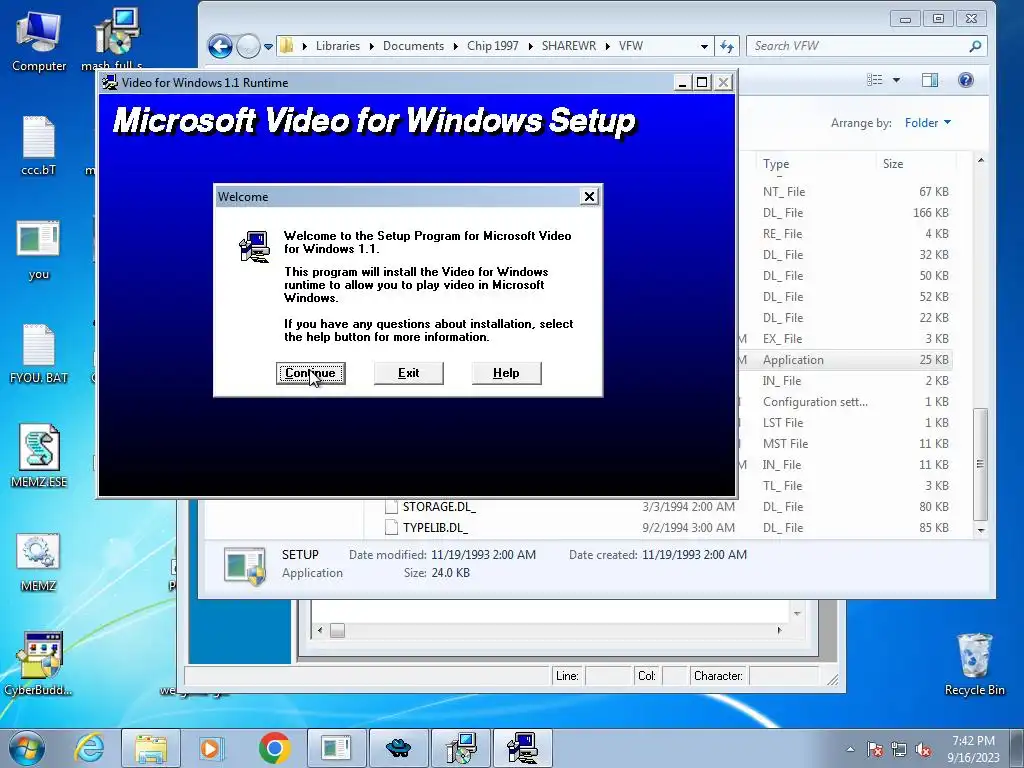Click scroll down arrow of Explorer file list
Viewport: 1024px width, 768px height.
click(980, 530)
